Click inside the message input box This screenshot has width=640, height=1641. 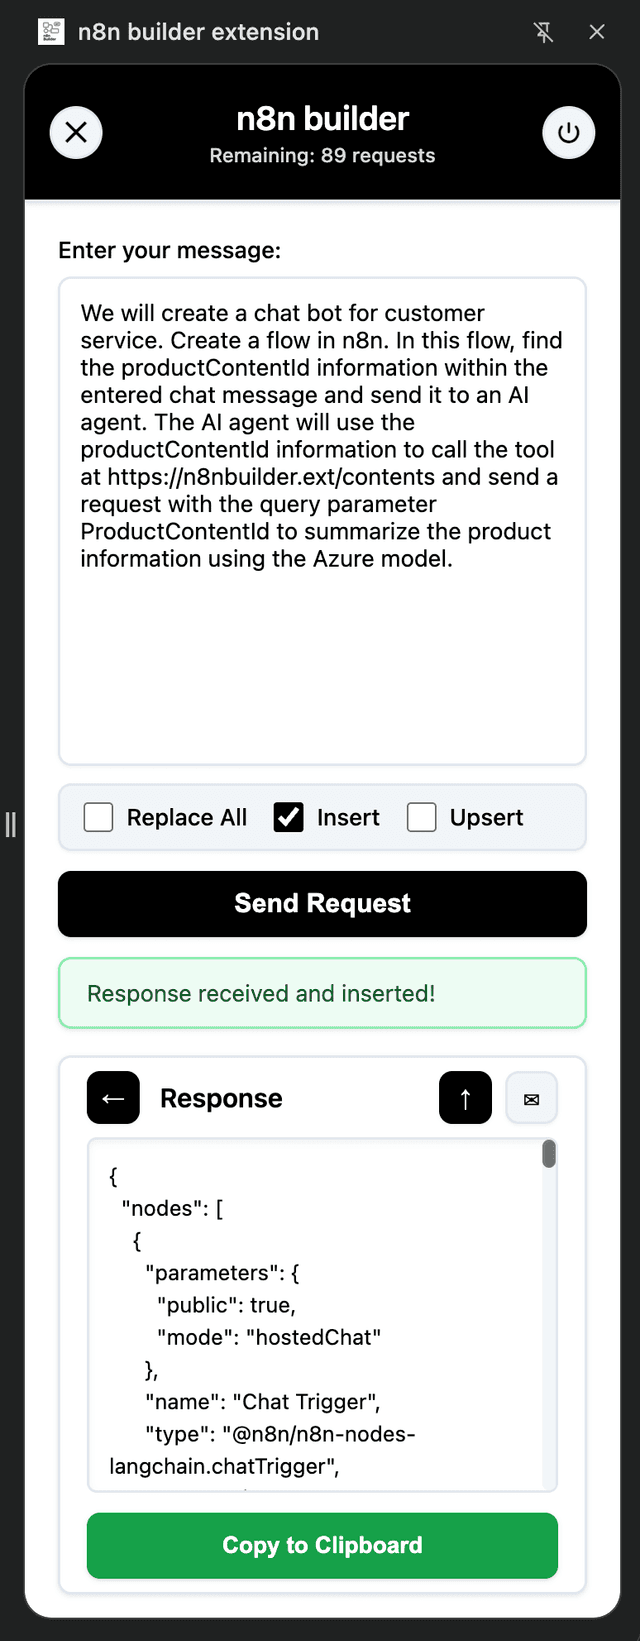[321, 520]
